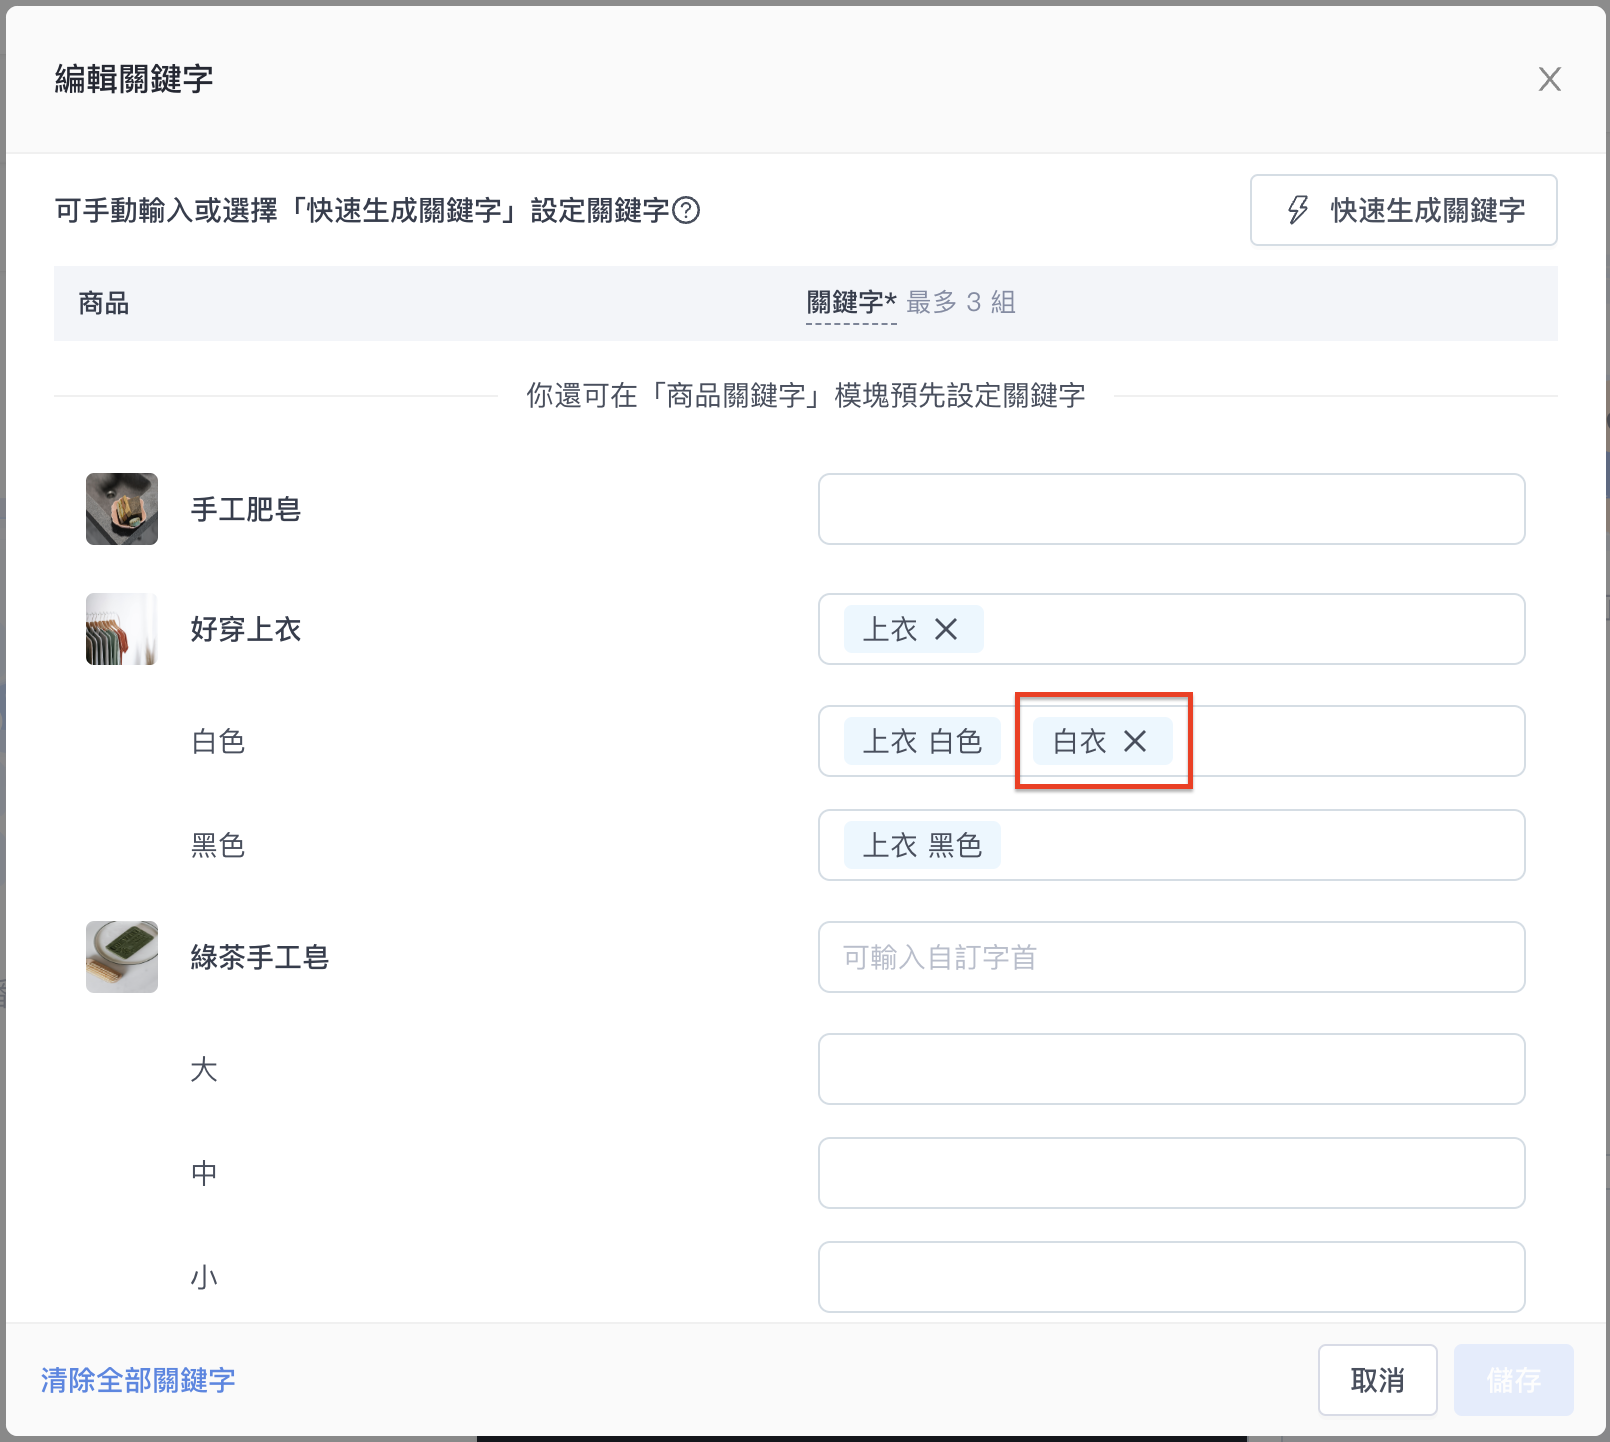Focus the 手工肥皂 keyword input field
The image size is (1610, 1442).
tap(1171, 509)
